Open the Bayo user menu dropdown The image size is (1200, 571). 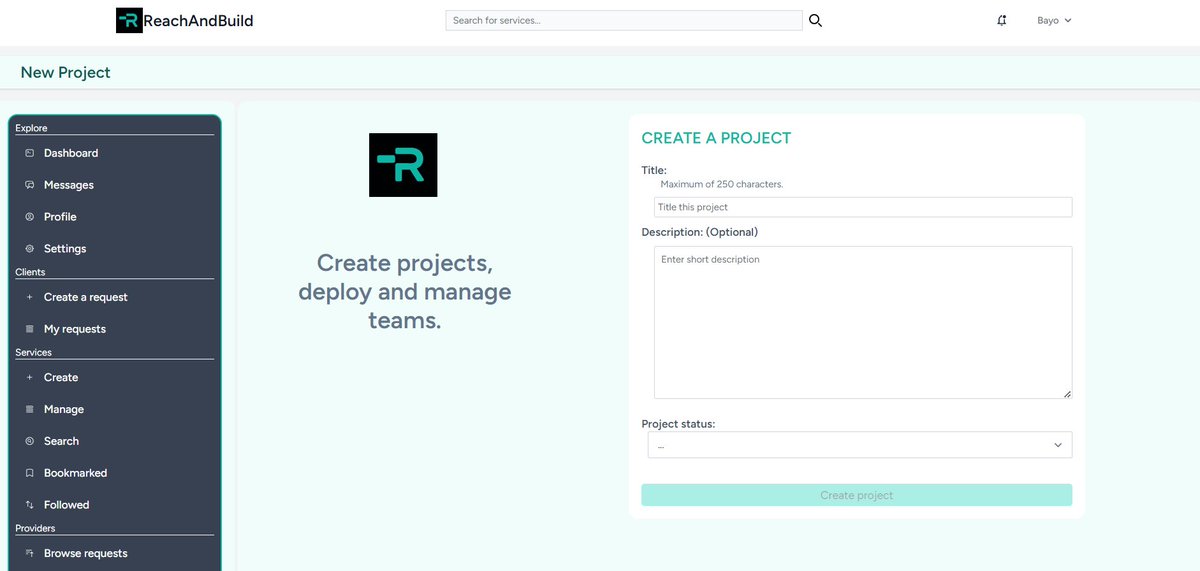[1054, 20]
